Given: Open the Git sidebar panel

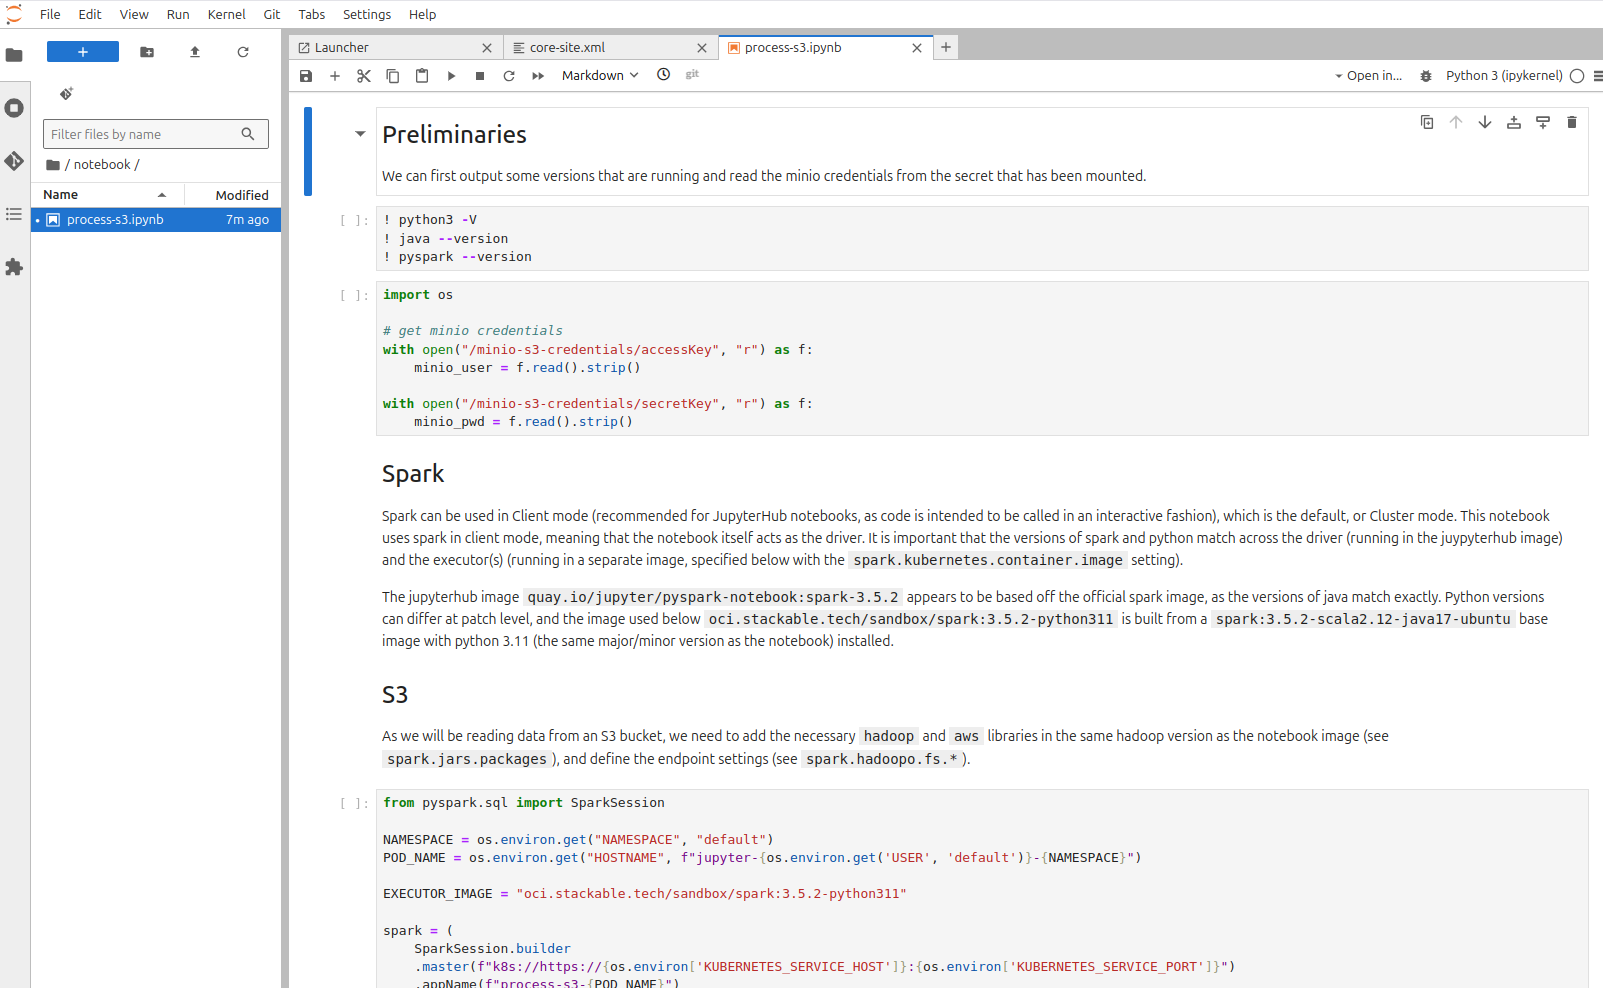Looking at the screenshot, I should click(14, 161).
